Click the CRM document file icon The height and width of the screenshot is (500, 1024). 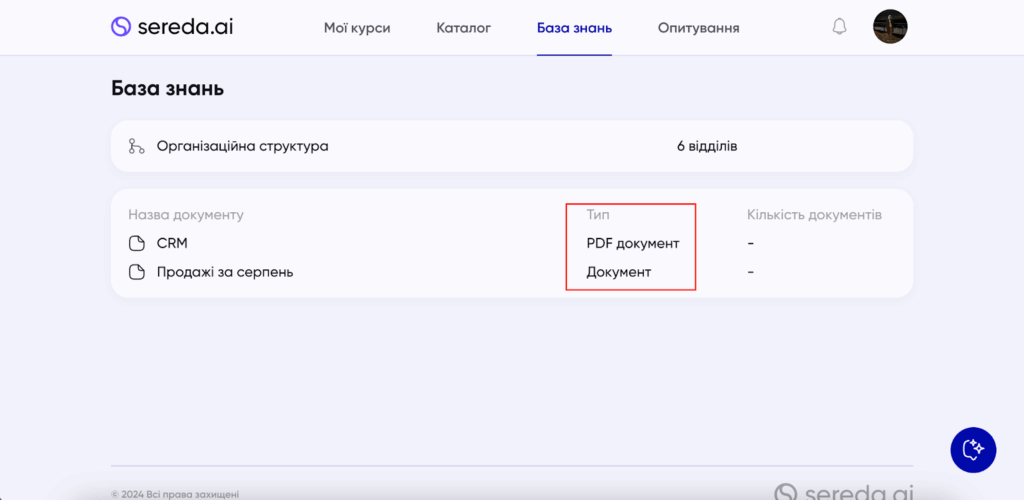point(137,243)
